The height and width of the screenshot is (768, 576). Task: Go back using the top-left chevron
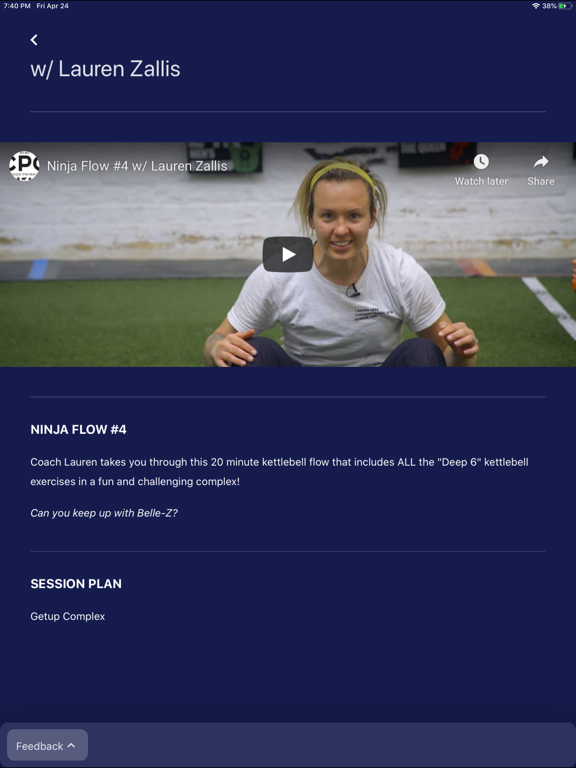coord(34,40)
